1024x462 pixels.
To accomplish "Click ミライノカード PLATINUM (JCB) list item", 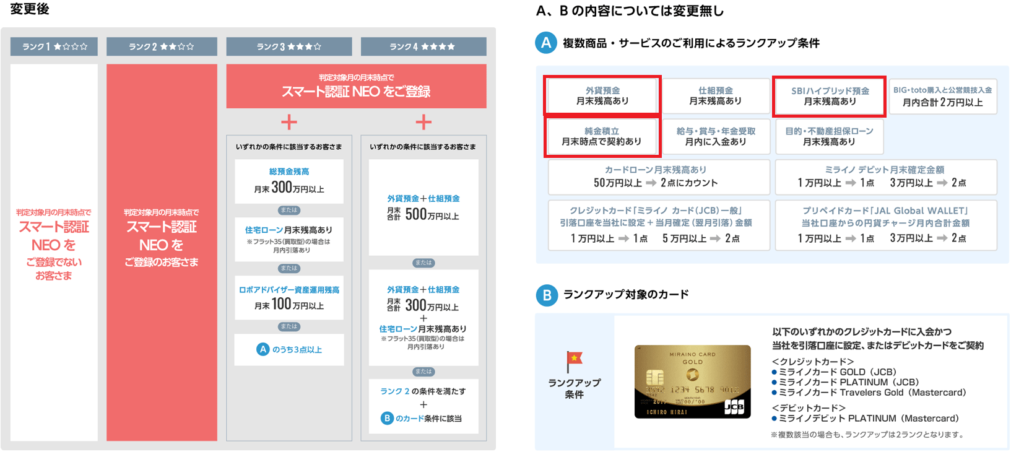I will pos(845,382).
